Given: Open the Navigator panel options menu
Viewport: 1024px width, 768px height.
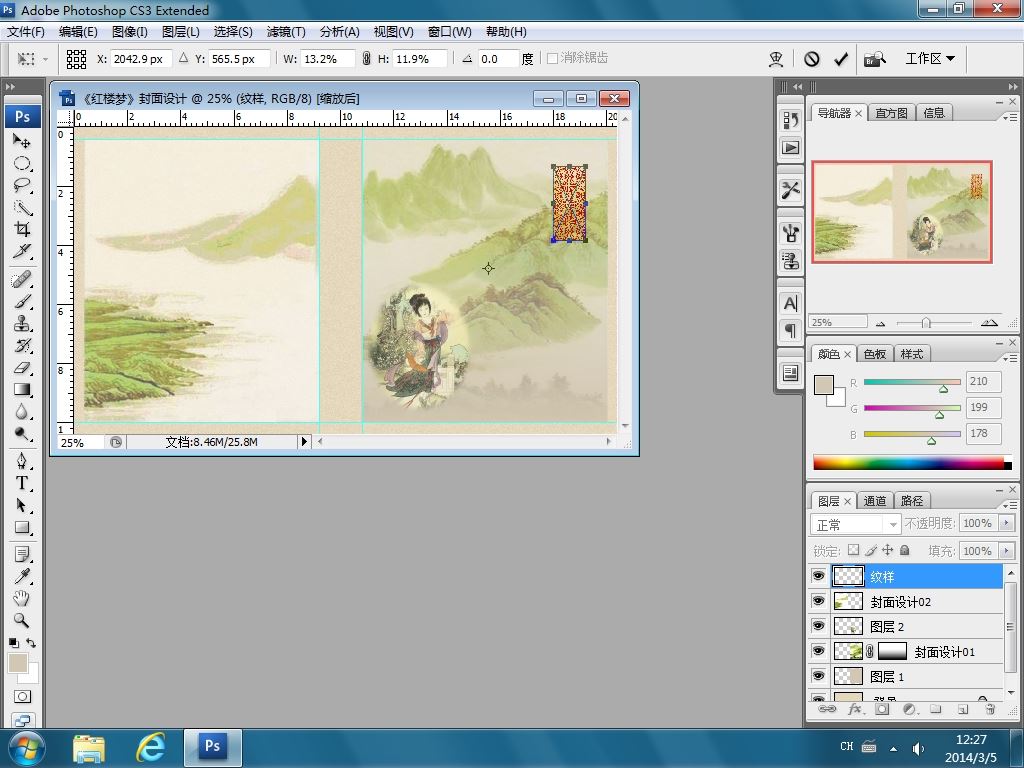Looking at the screenshot, I should coord(1010,117).
